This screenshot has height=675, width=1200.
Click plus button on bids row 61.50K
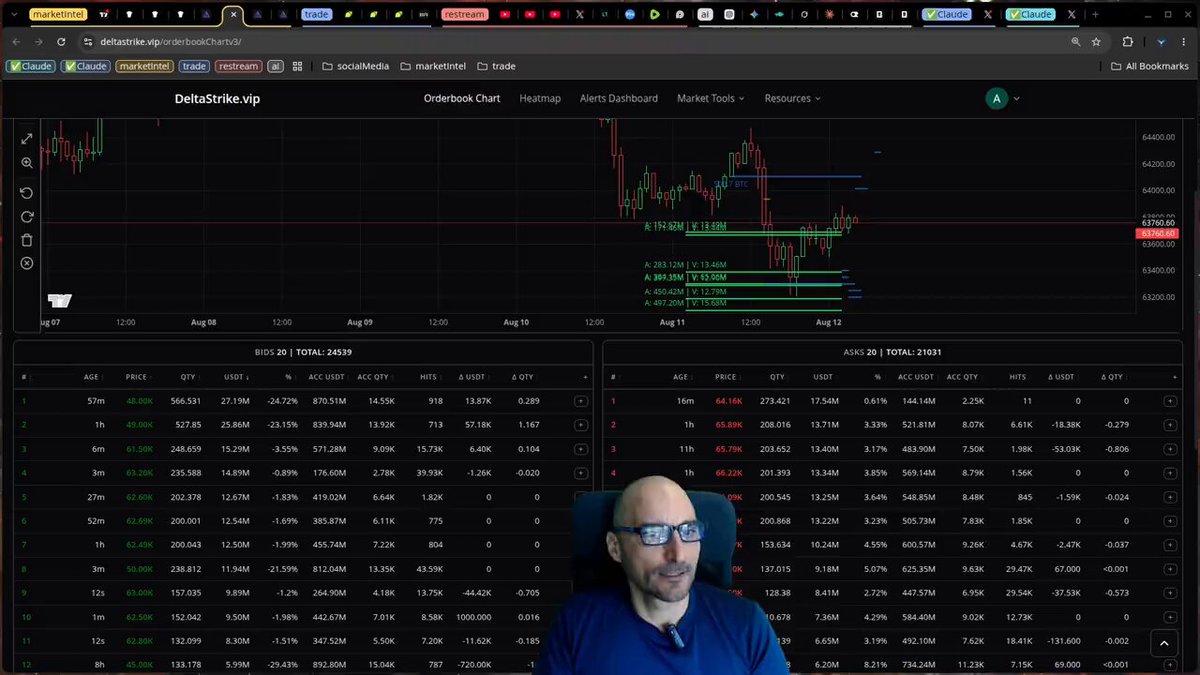point(581,449)
